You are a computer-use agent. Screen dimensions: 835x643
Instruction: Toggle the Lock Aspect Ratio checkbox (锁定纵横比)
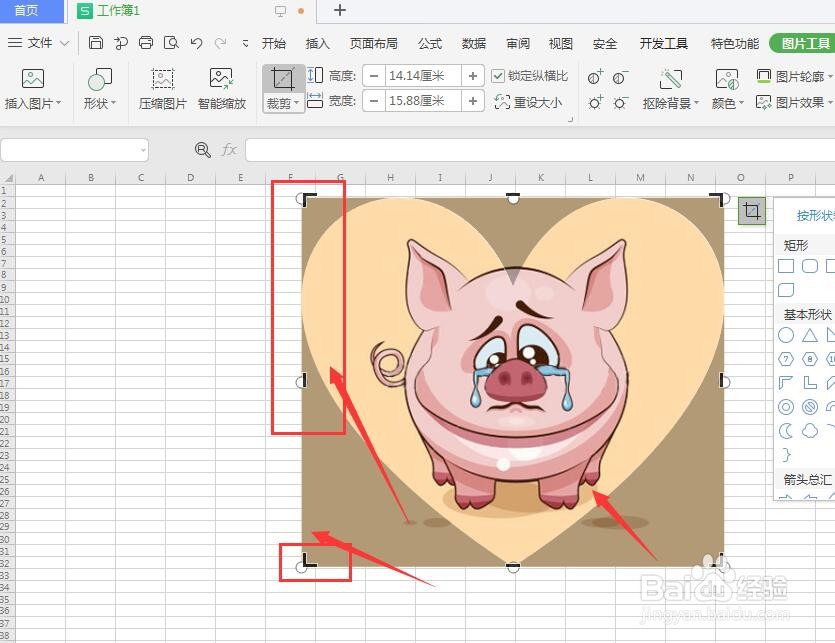497,75
